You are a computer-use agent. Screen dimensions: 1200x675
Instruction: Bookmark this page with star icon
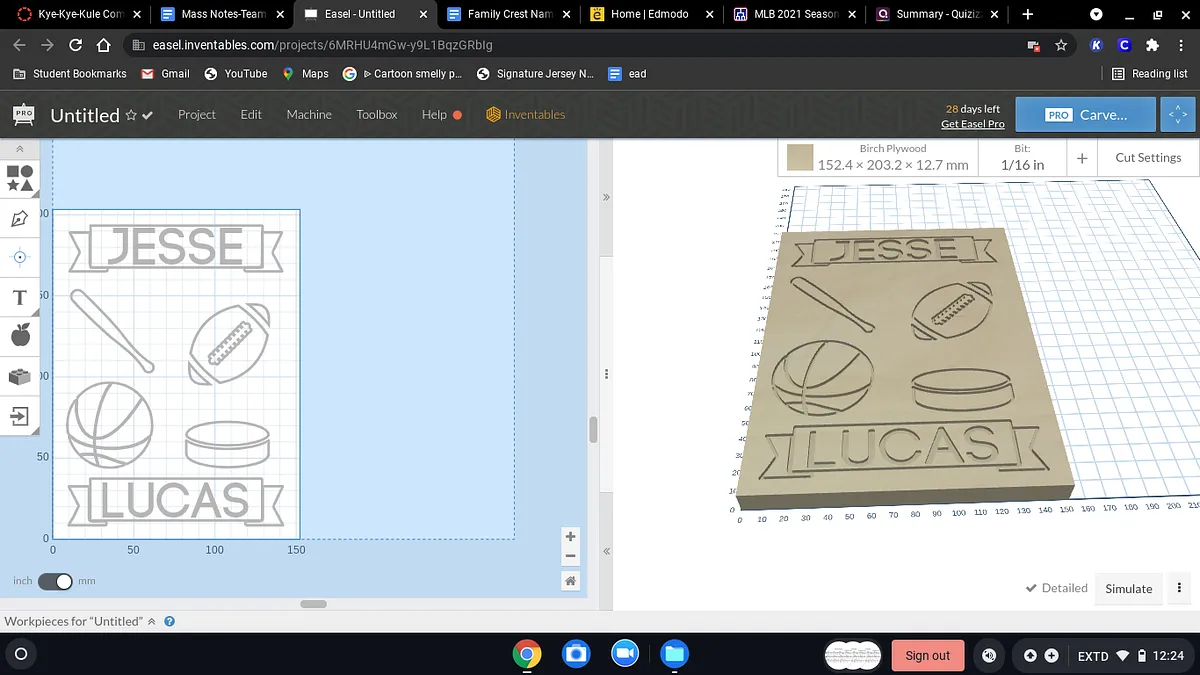point(1061,45)
